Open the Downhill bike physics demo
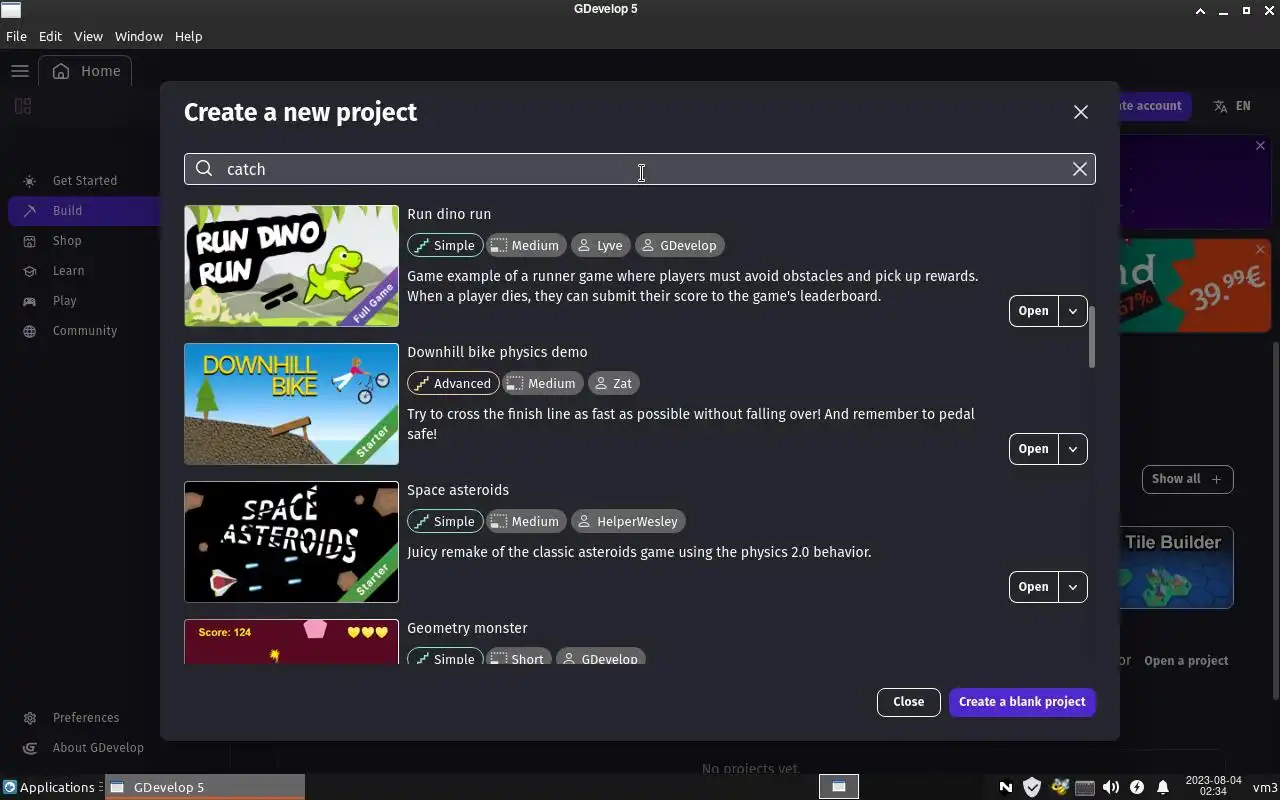1280x800 pixels. point(1033,449)
